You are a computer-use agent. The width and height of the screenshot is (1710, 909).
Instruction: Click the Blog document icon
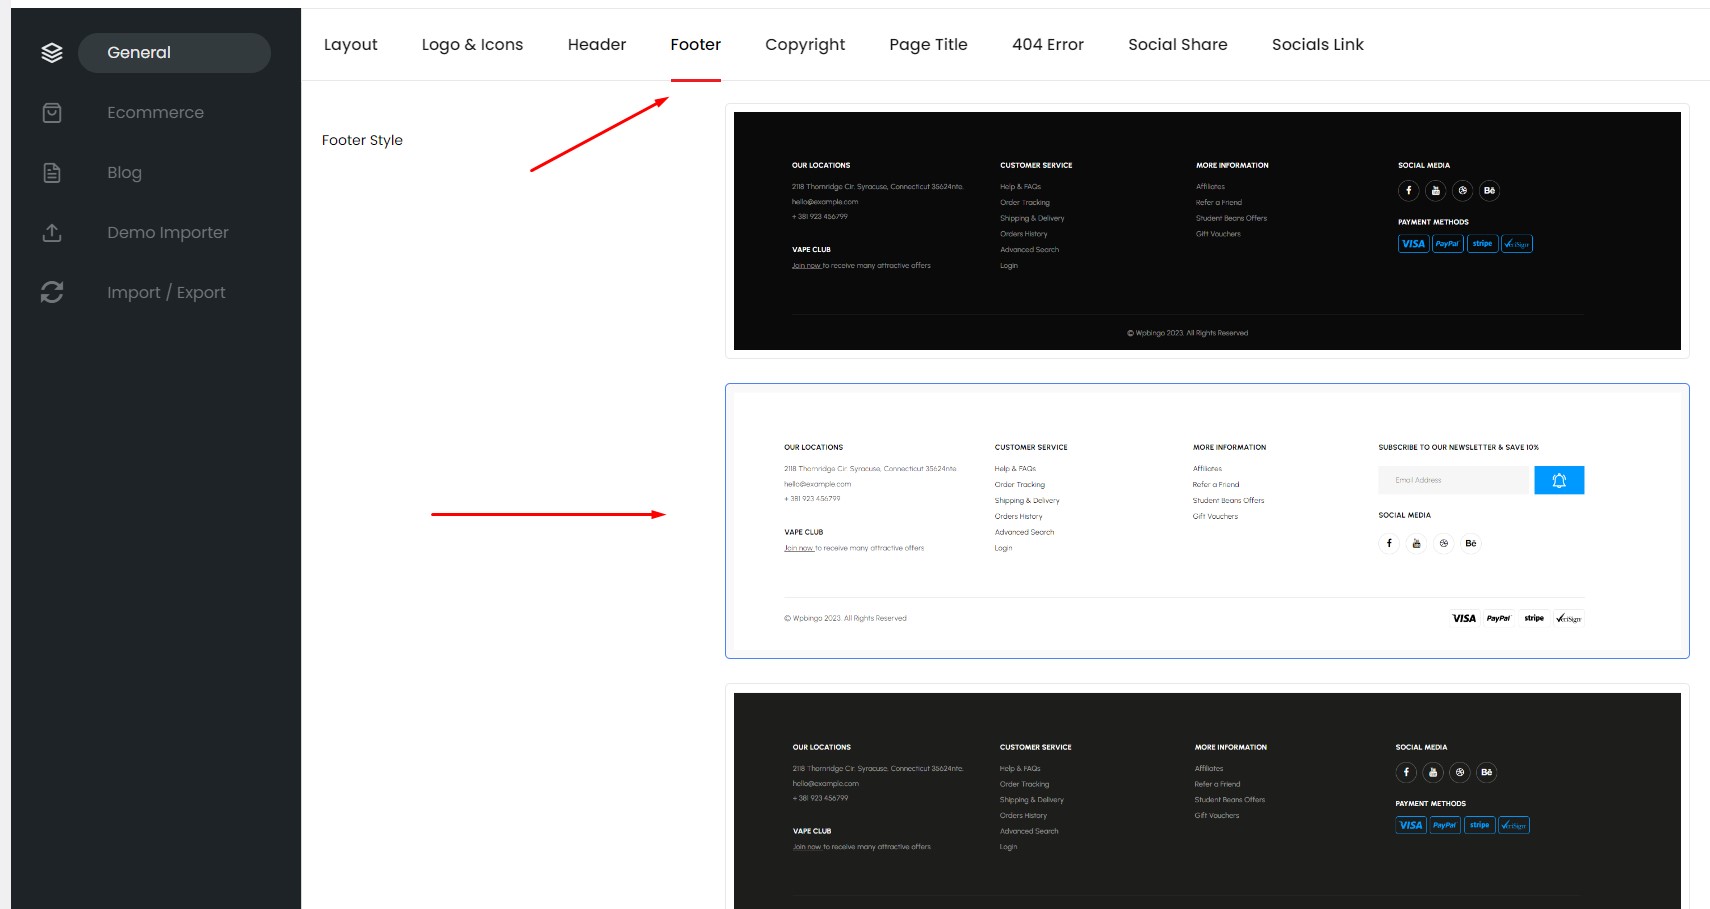tap(52, 173)
